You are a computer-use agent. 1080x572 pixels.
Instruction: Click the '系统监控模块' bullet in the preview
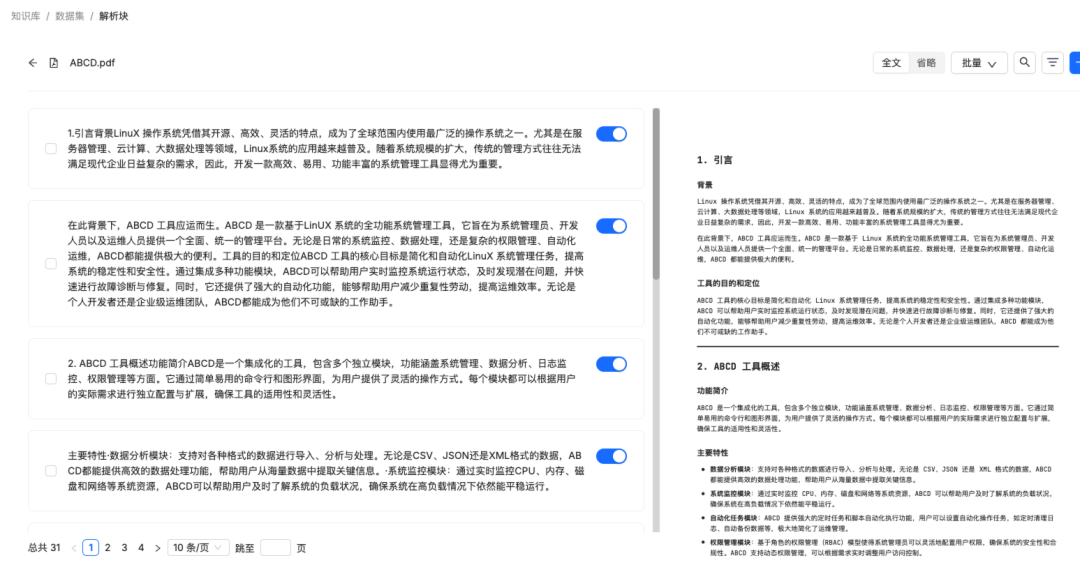coord(730,494)
